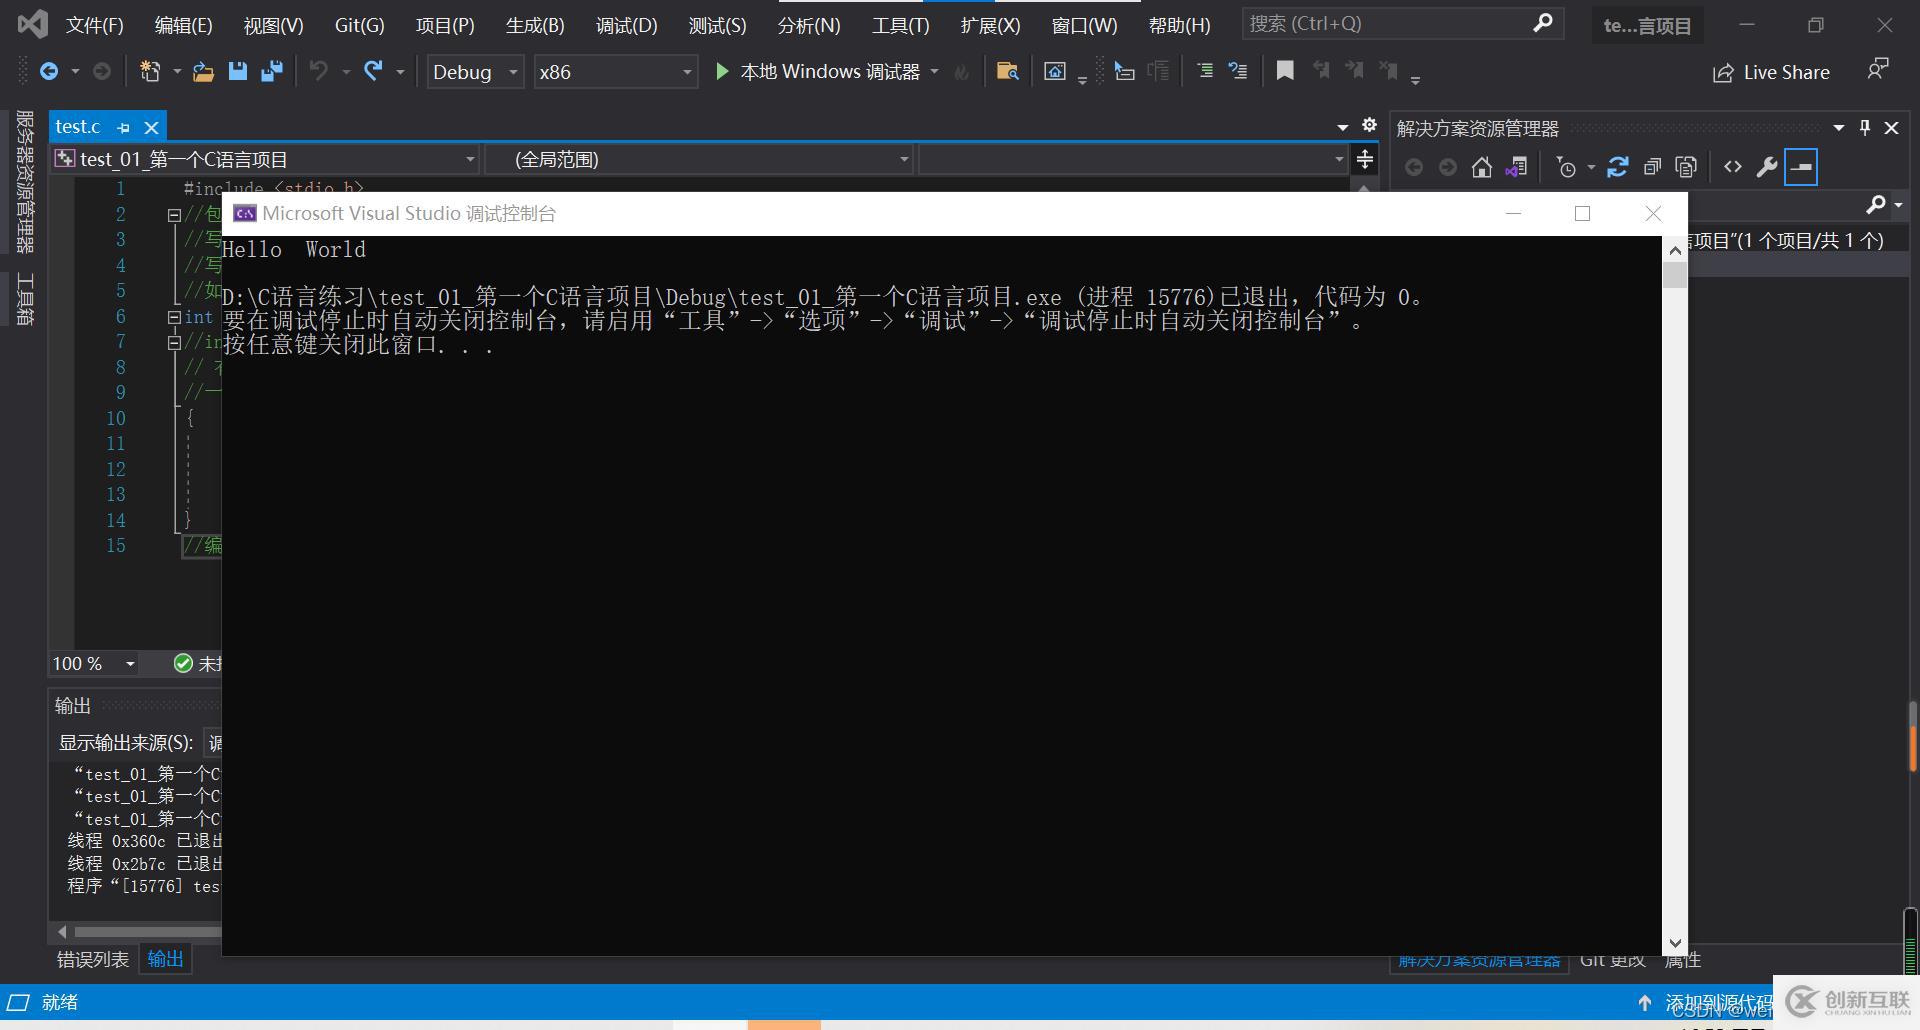The width and height of the screenshot is (1920, 1030).
Task: Click the output panel left scroll arrow
Action: pyautogui.click(x=62, y=931)
